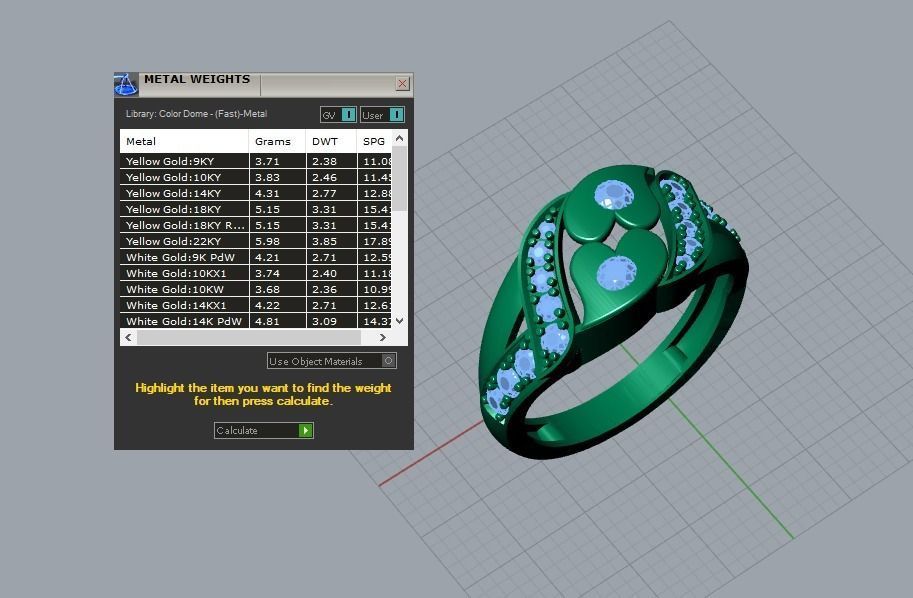The height and width of the screenshot is (598, 913).
Task: Click the Library: Color Dome label
Action: [196, 114]
